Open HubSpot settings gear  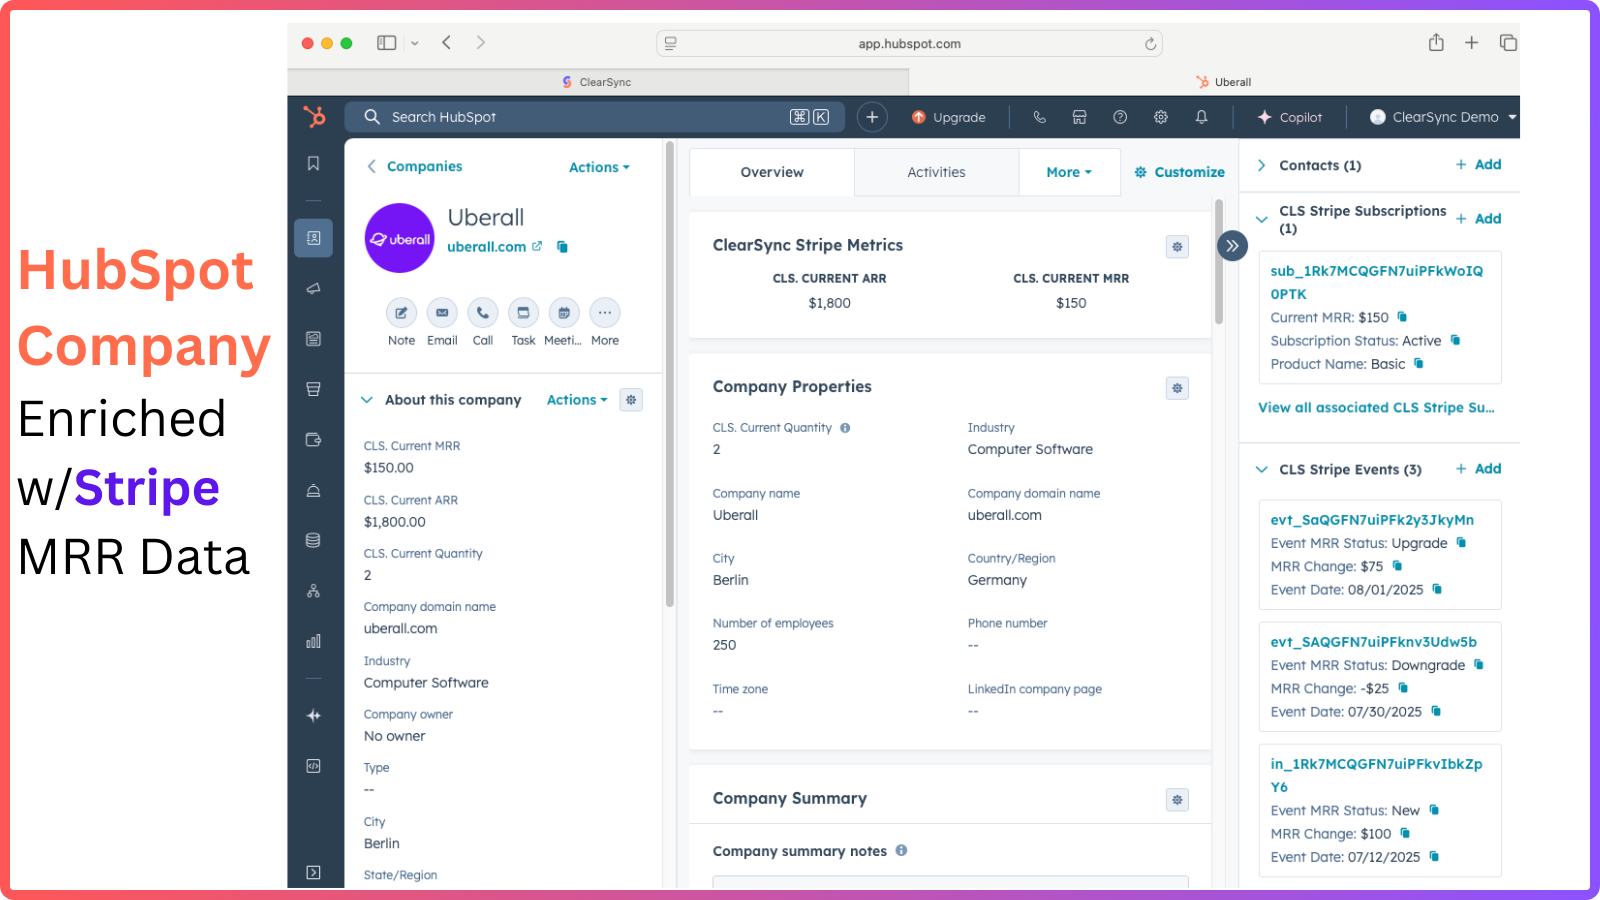1160,117
